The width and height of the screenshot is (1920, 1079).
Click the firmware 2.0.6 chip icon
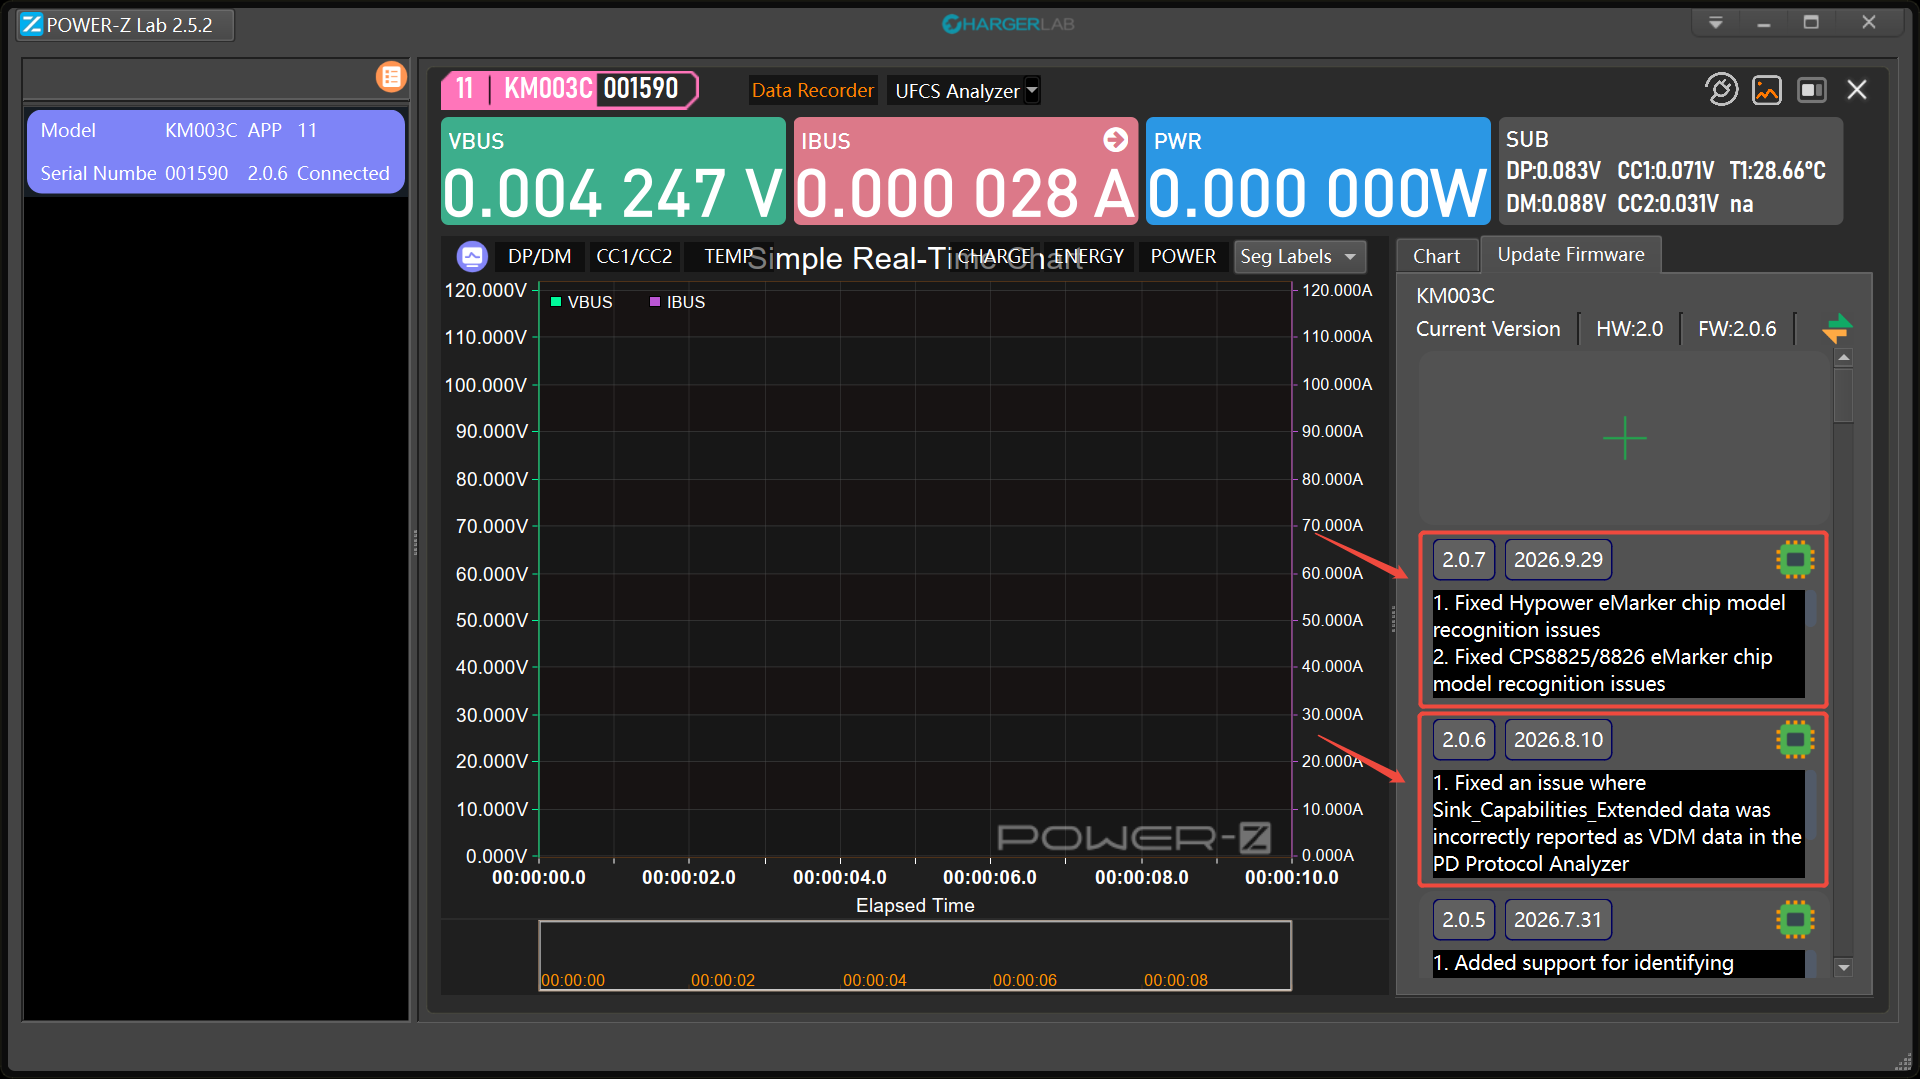(1795, 740)
